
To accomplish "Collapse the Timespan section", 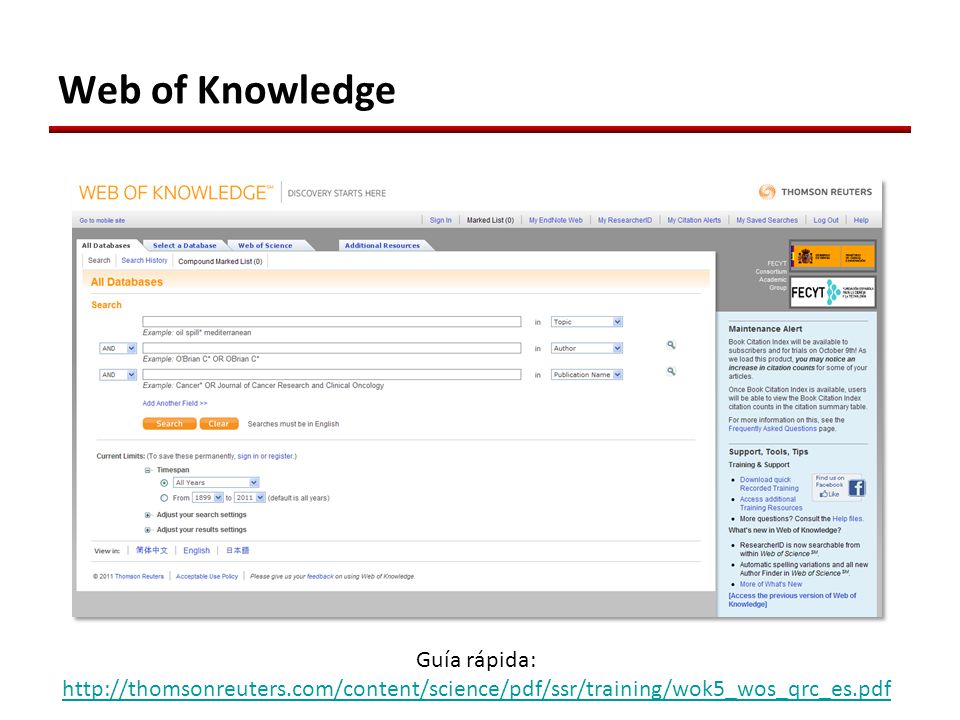I will pyautogui.click(x=148, y=470).
